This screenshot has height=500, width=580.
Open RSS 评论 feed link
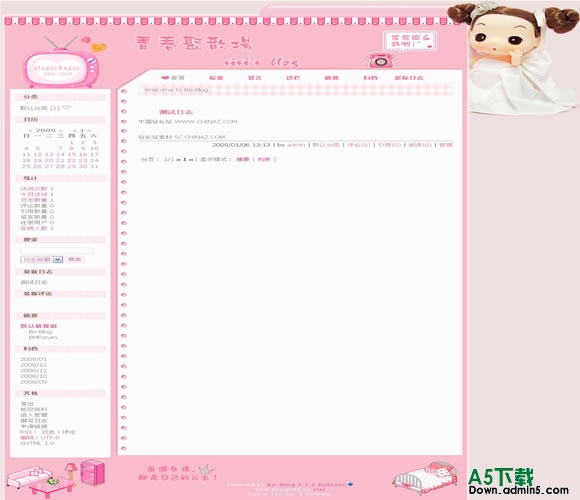click(x=69, y=432)
